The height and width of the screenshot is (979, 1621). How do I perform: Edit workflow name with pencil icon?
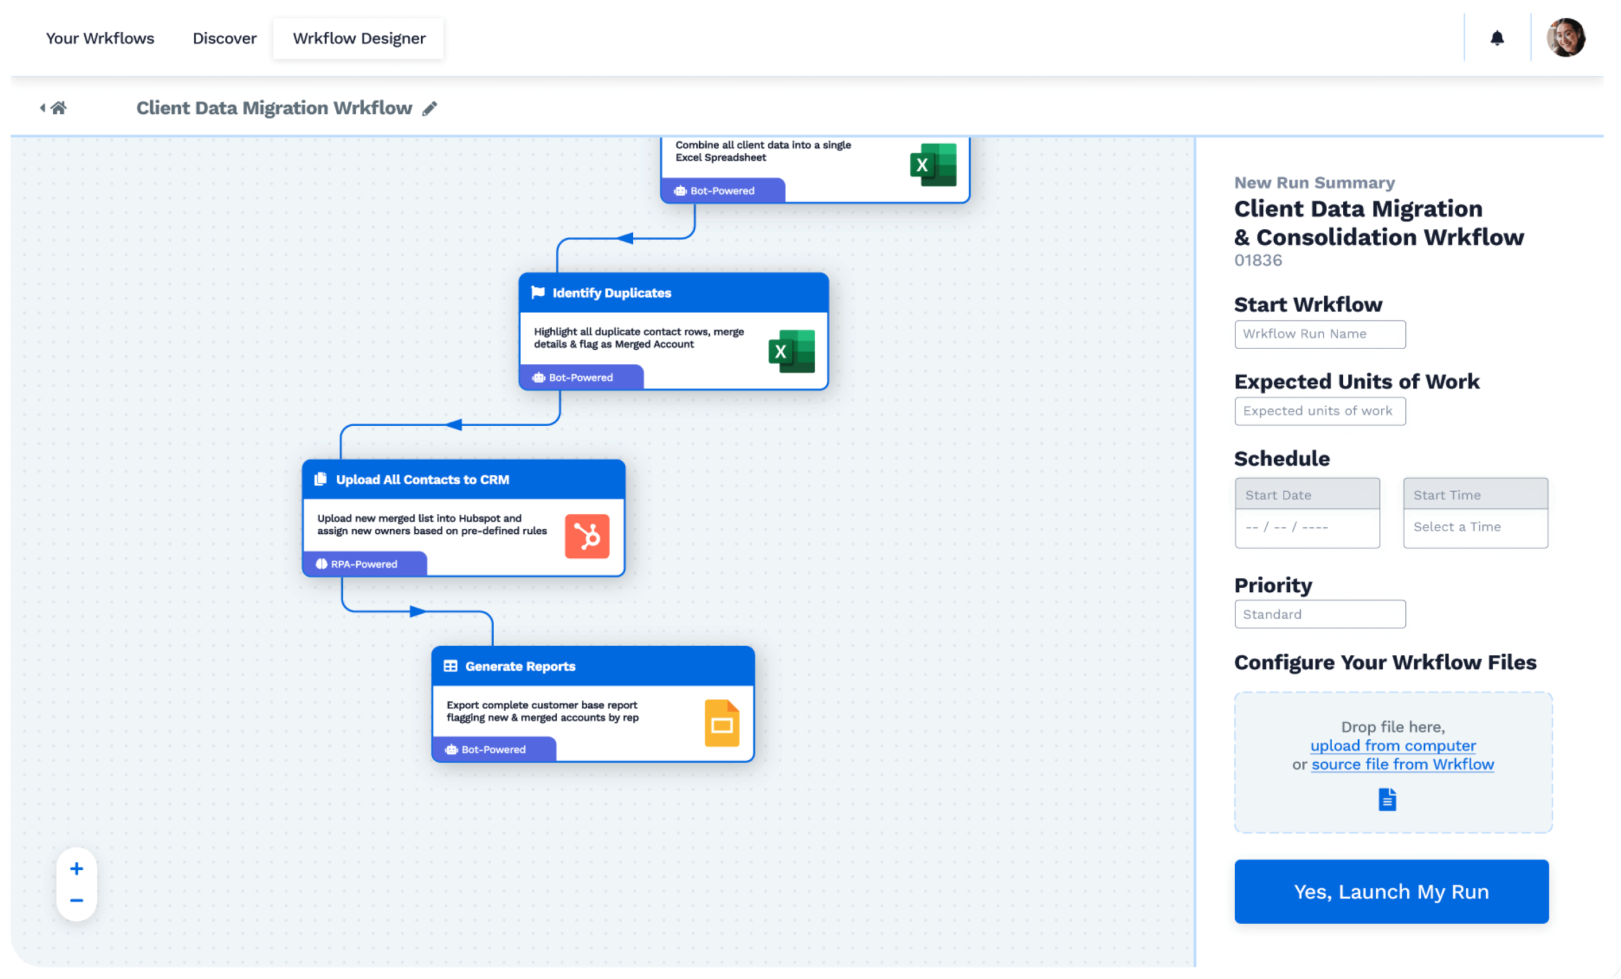(429, 108)
